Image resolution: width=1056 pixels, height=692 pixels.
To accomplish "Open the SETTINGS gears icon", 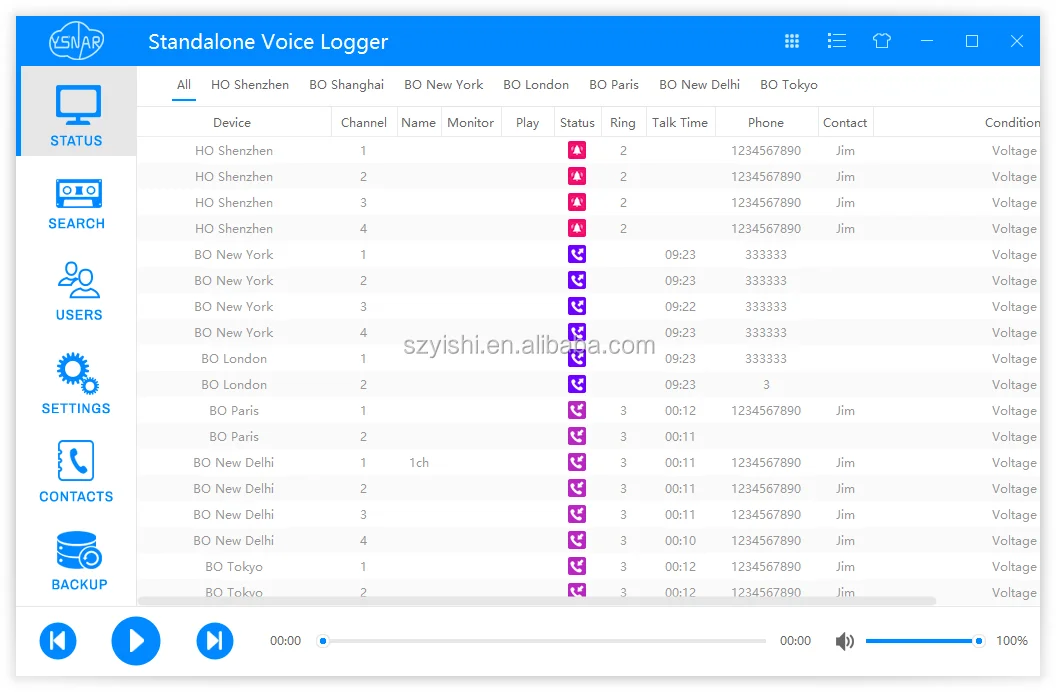I will (x=76, y=382).
